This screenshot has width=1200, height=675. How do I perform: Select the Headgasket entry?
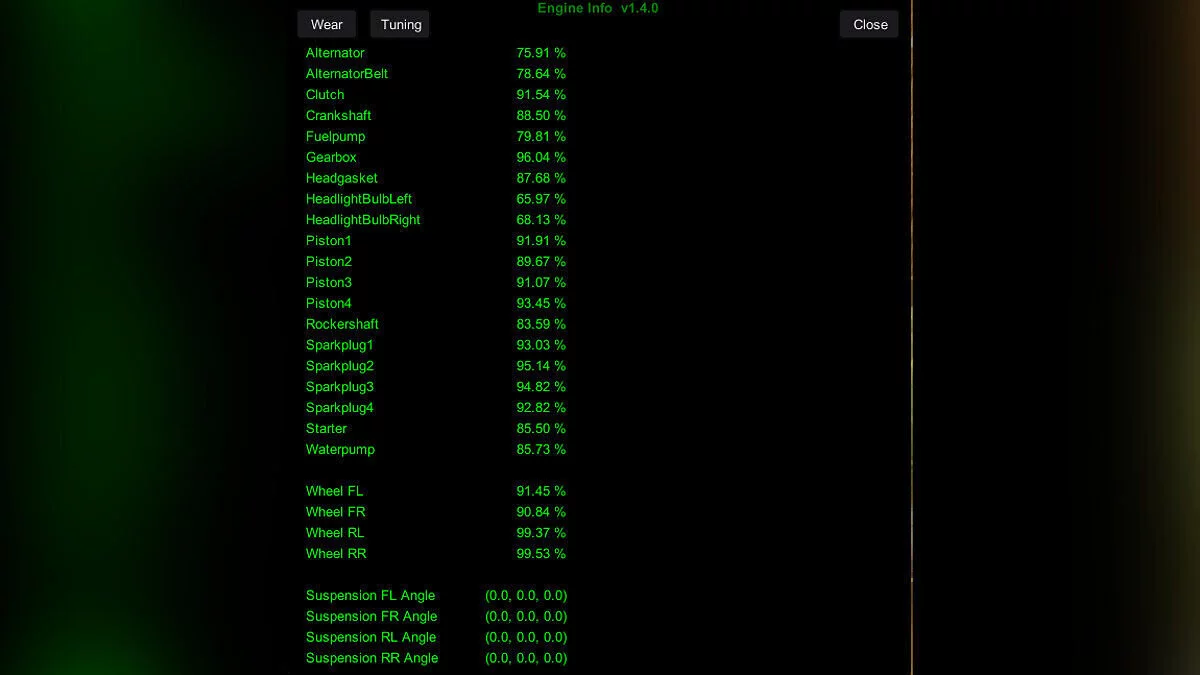coord(341,179)
